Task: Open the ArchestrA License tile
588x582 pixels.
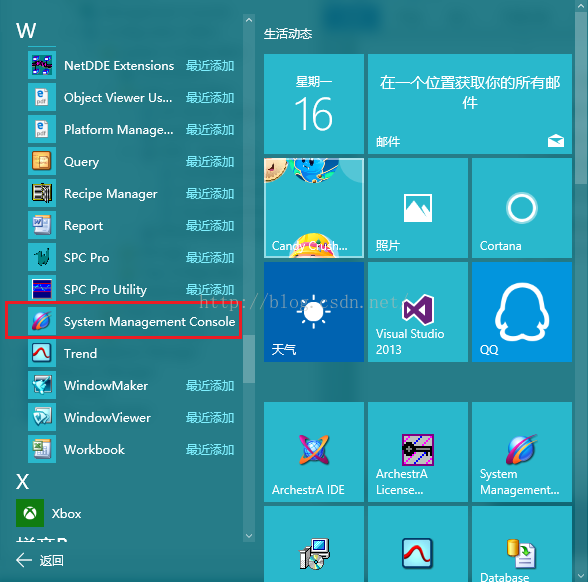Action: pos(418,452)
